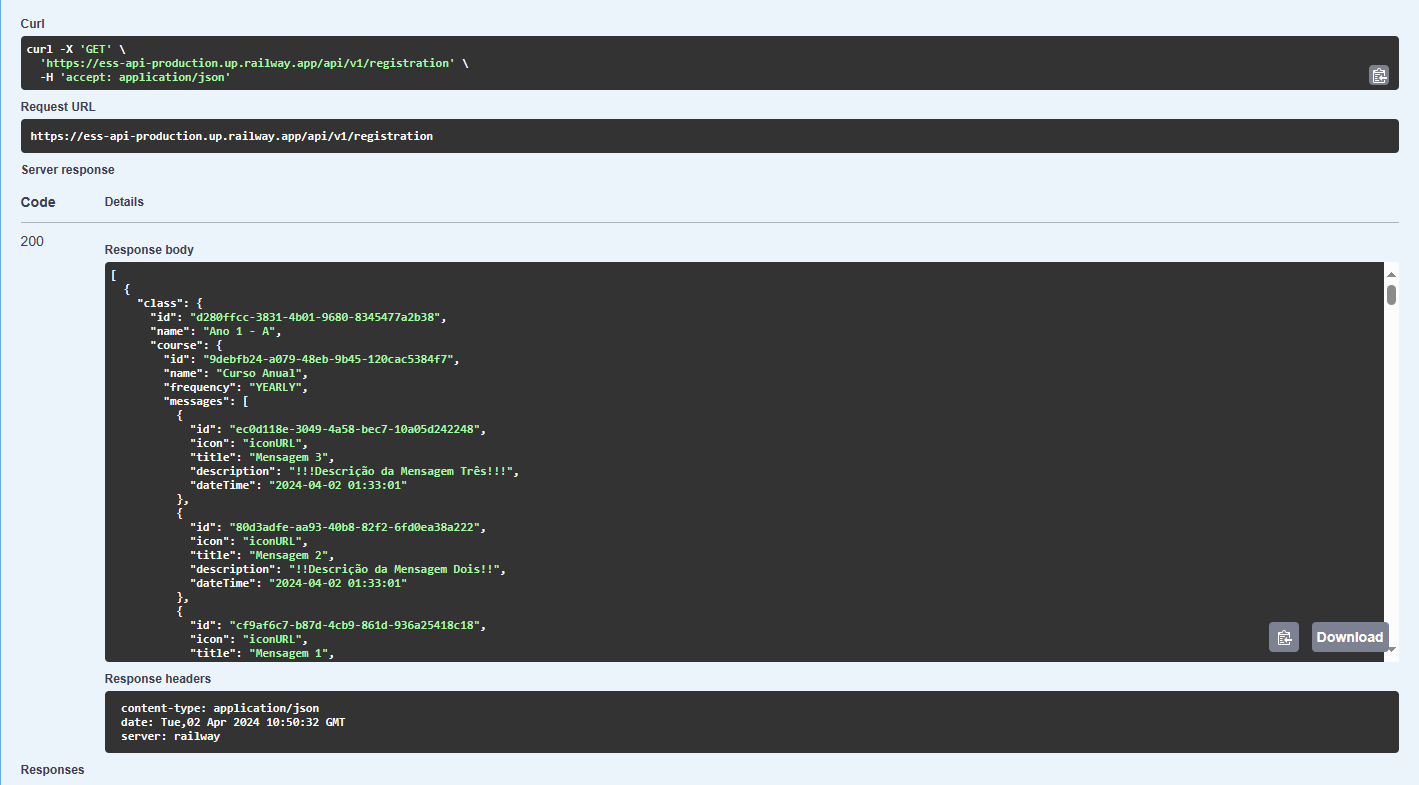Image resolution: width=1419 pixels, height=785 pixels.
Task: Click the date header line
Action: coord(233,722)
